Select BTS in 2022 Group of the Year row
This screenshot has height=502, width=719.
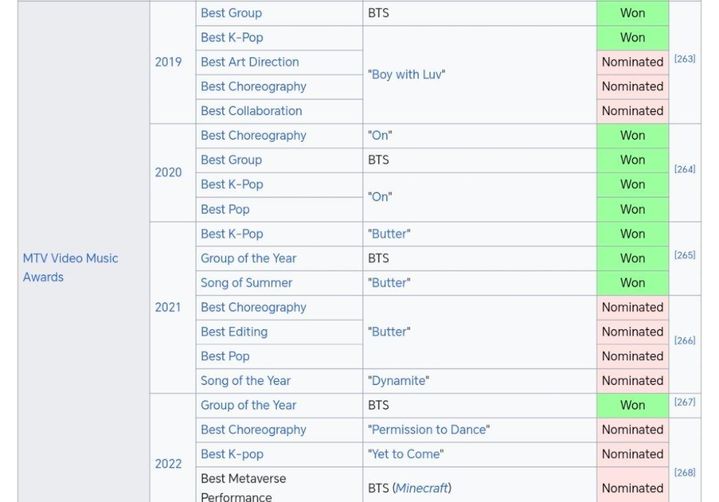tap(378, 405)
